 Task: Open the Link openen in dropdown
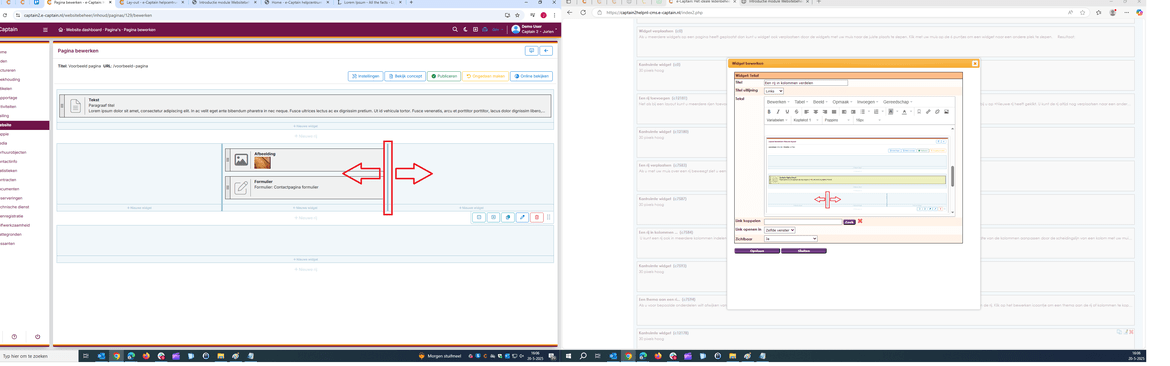(x=780, y=230)
